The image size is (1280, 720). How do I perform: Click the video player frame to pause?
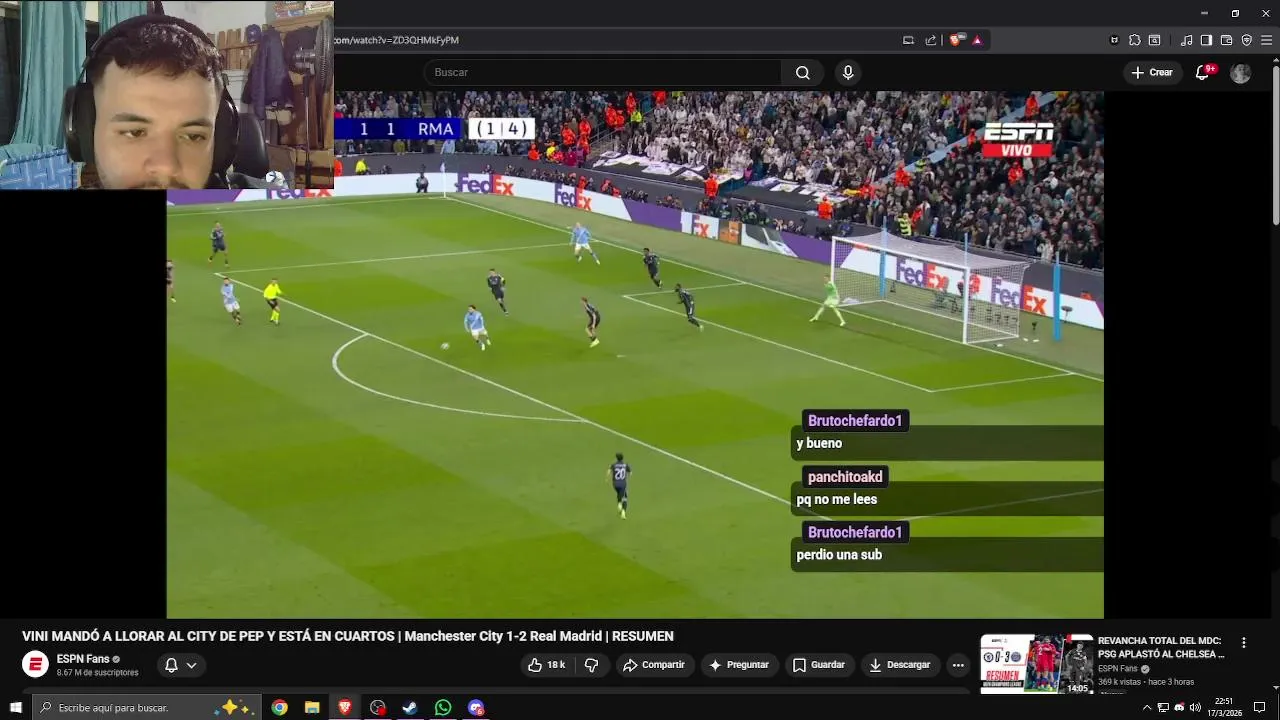(635, 355)
